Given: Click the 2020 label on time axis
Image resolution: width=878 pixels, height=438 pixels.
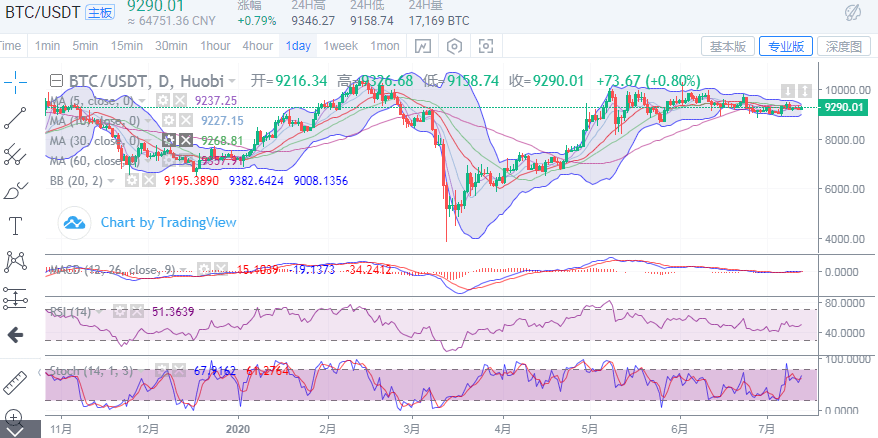Looking at the screenshot, I should click(x=239, y=430).
